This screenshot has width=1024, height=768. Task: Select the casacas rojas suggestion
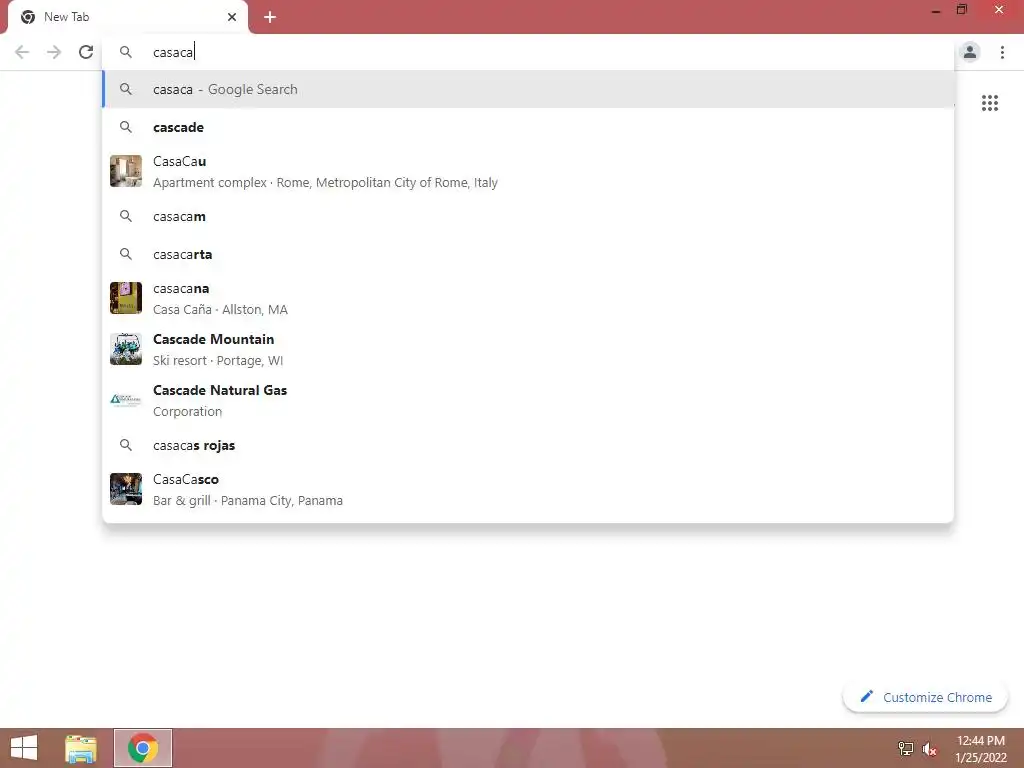528,445
